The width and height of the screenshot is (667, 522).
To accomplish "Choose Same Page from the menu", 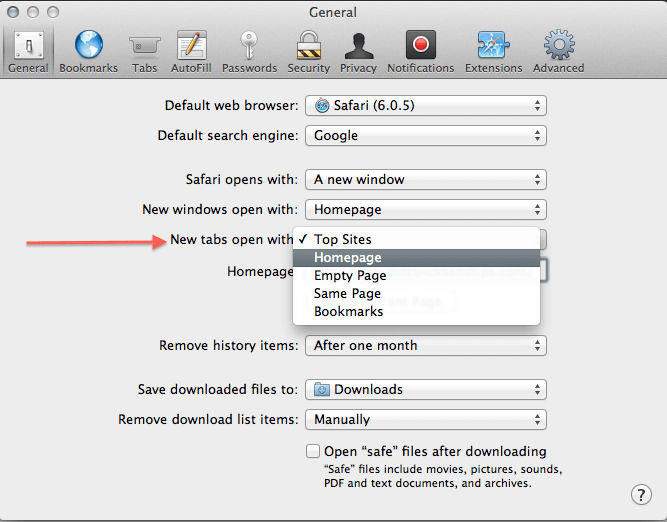I will (416, 294).
